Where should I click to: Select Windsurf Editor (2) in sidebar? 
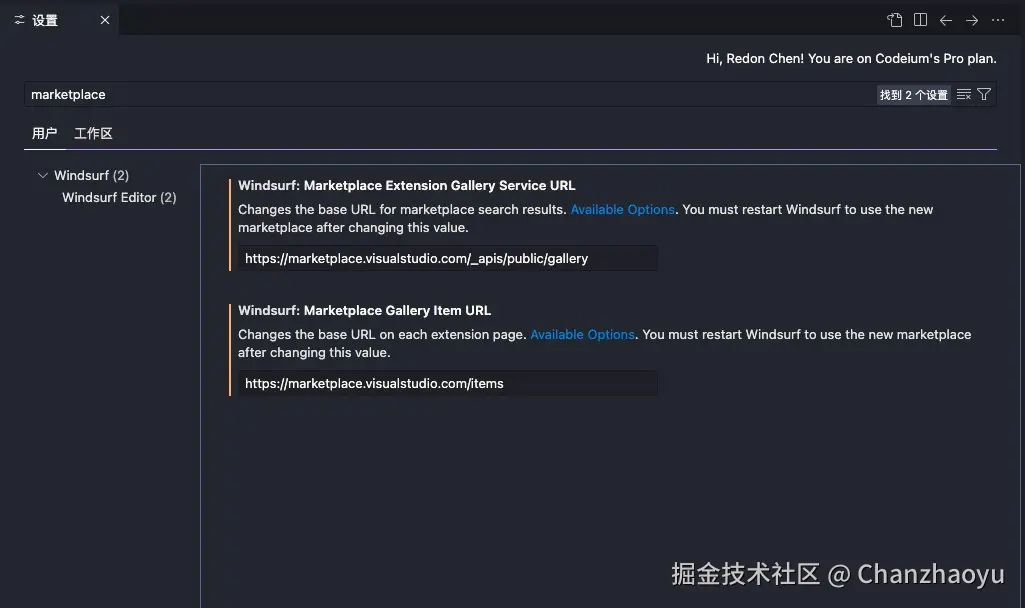click(x=119, y=197)
